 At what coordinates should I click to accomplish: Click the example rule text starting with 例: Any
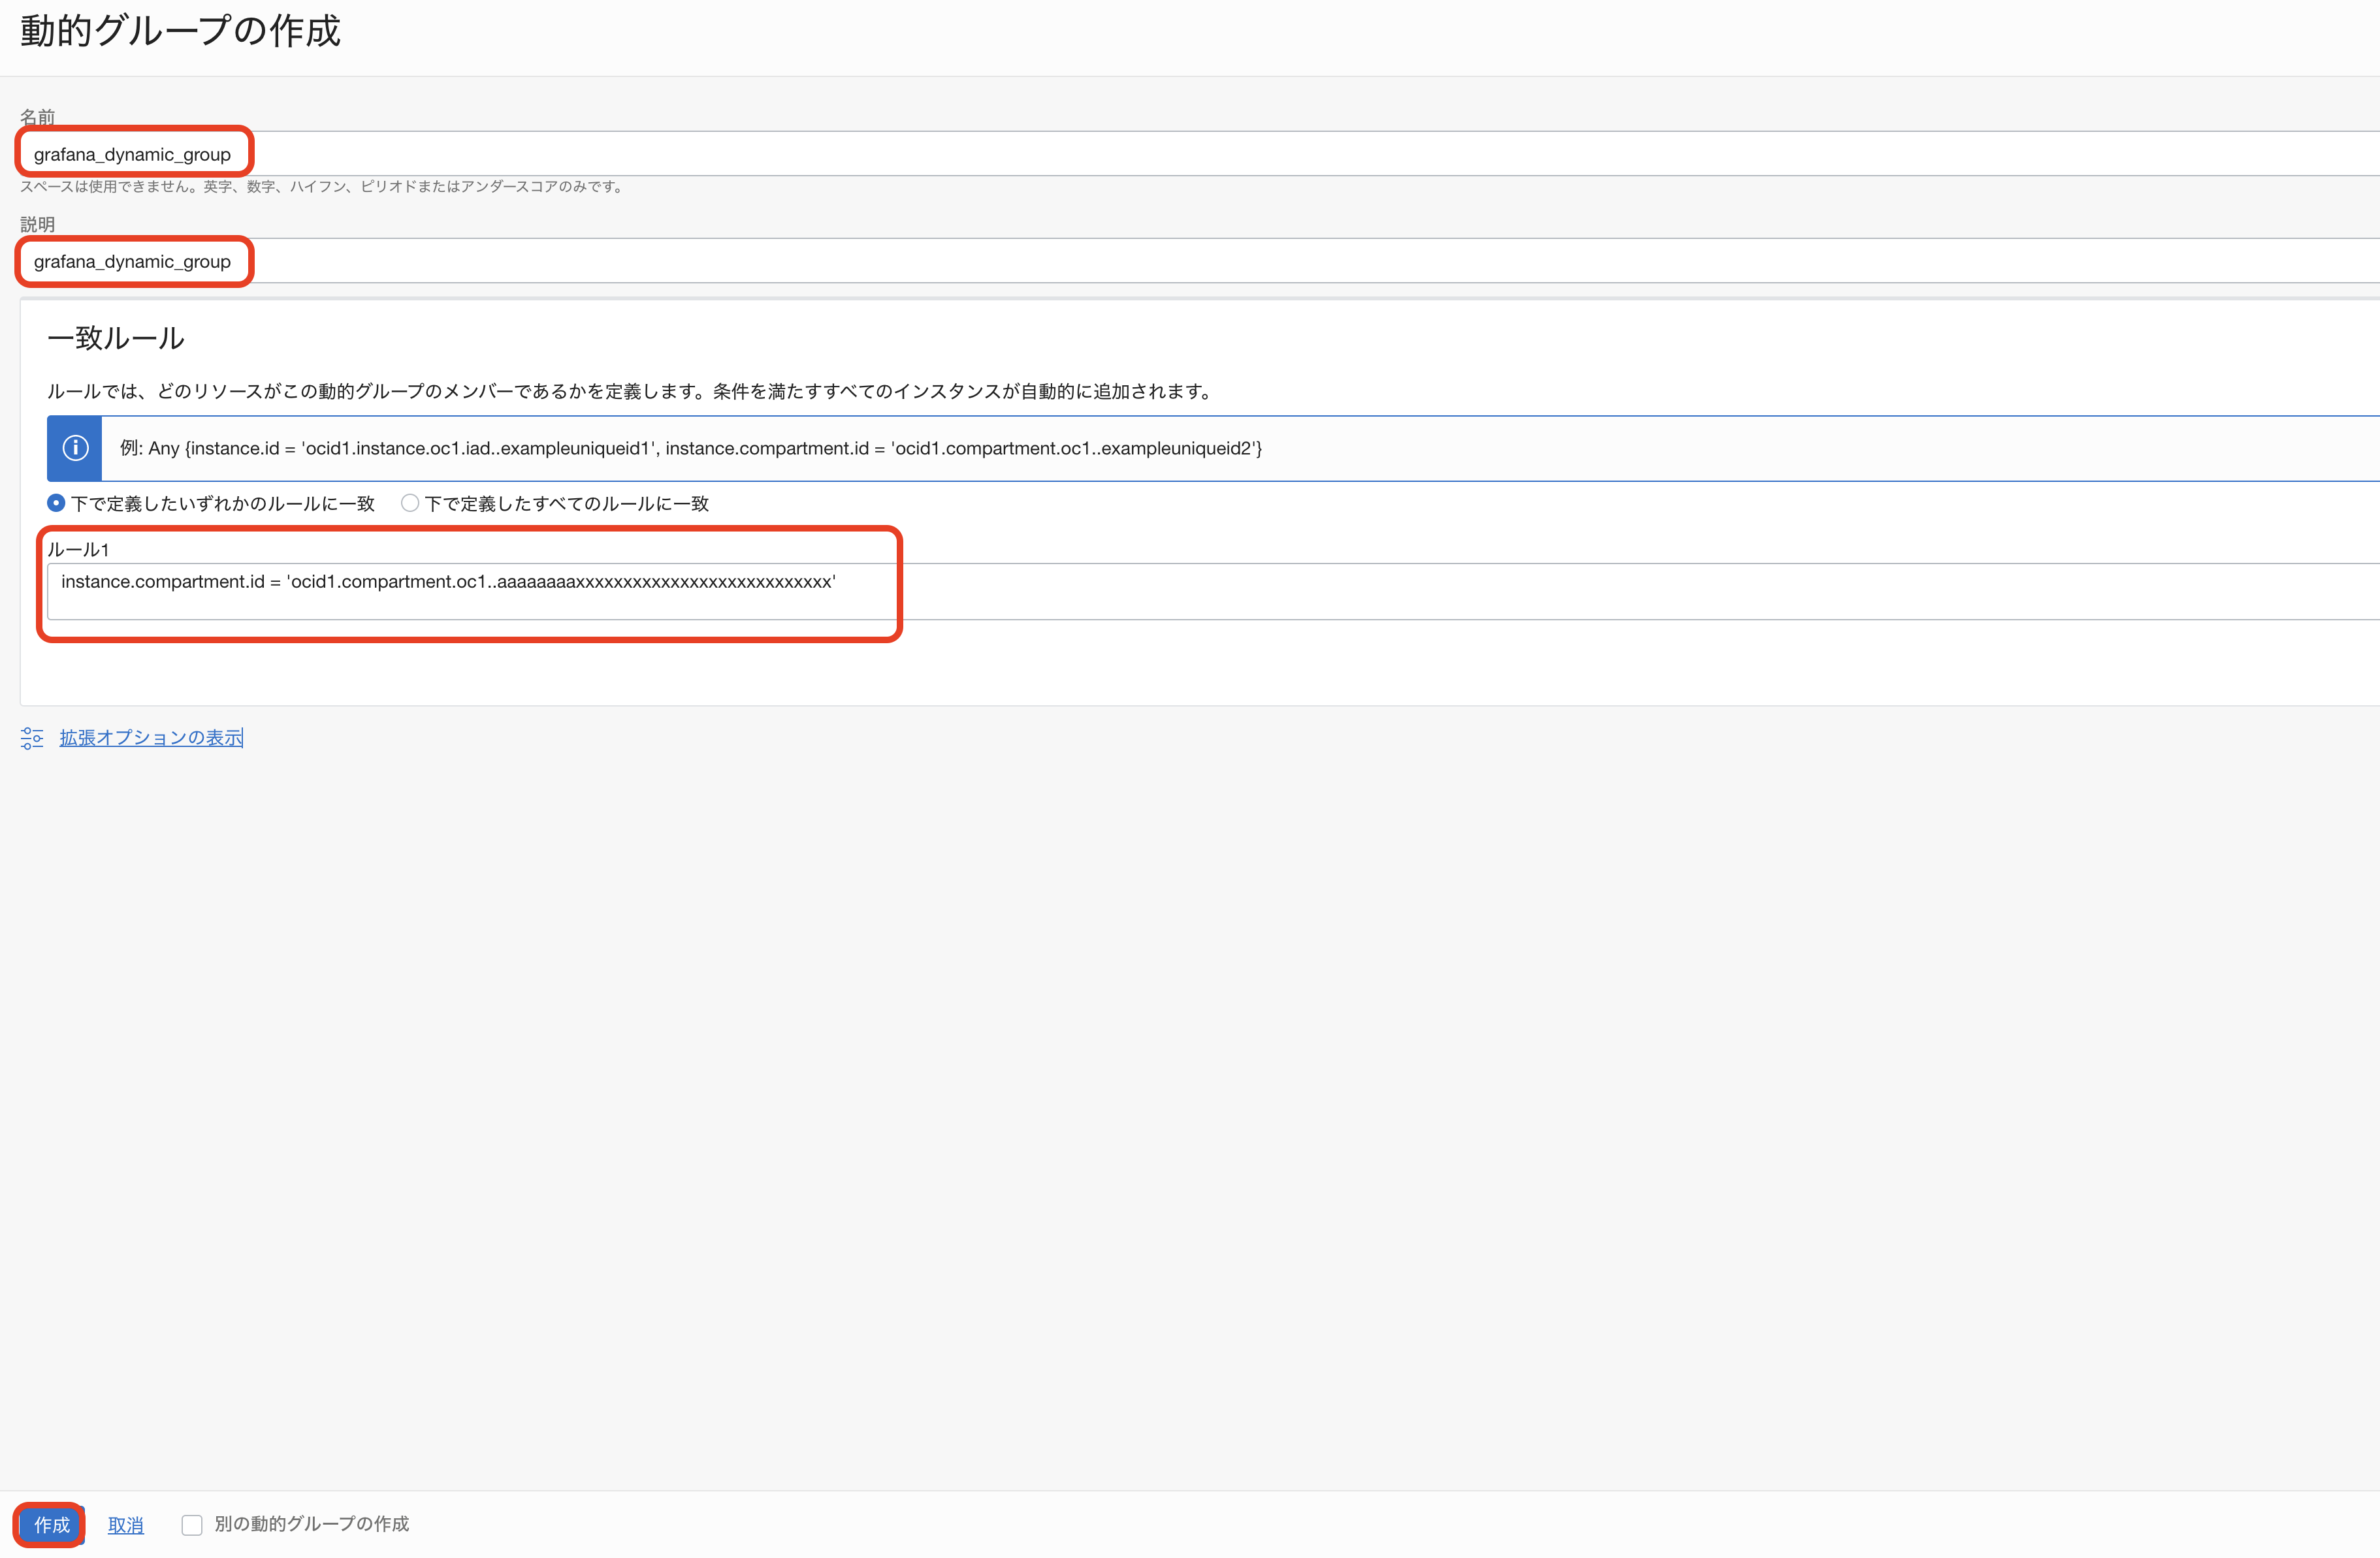(x=690, y=448)
